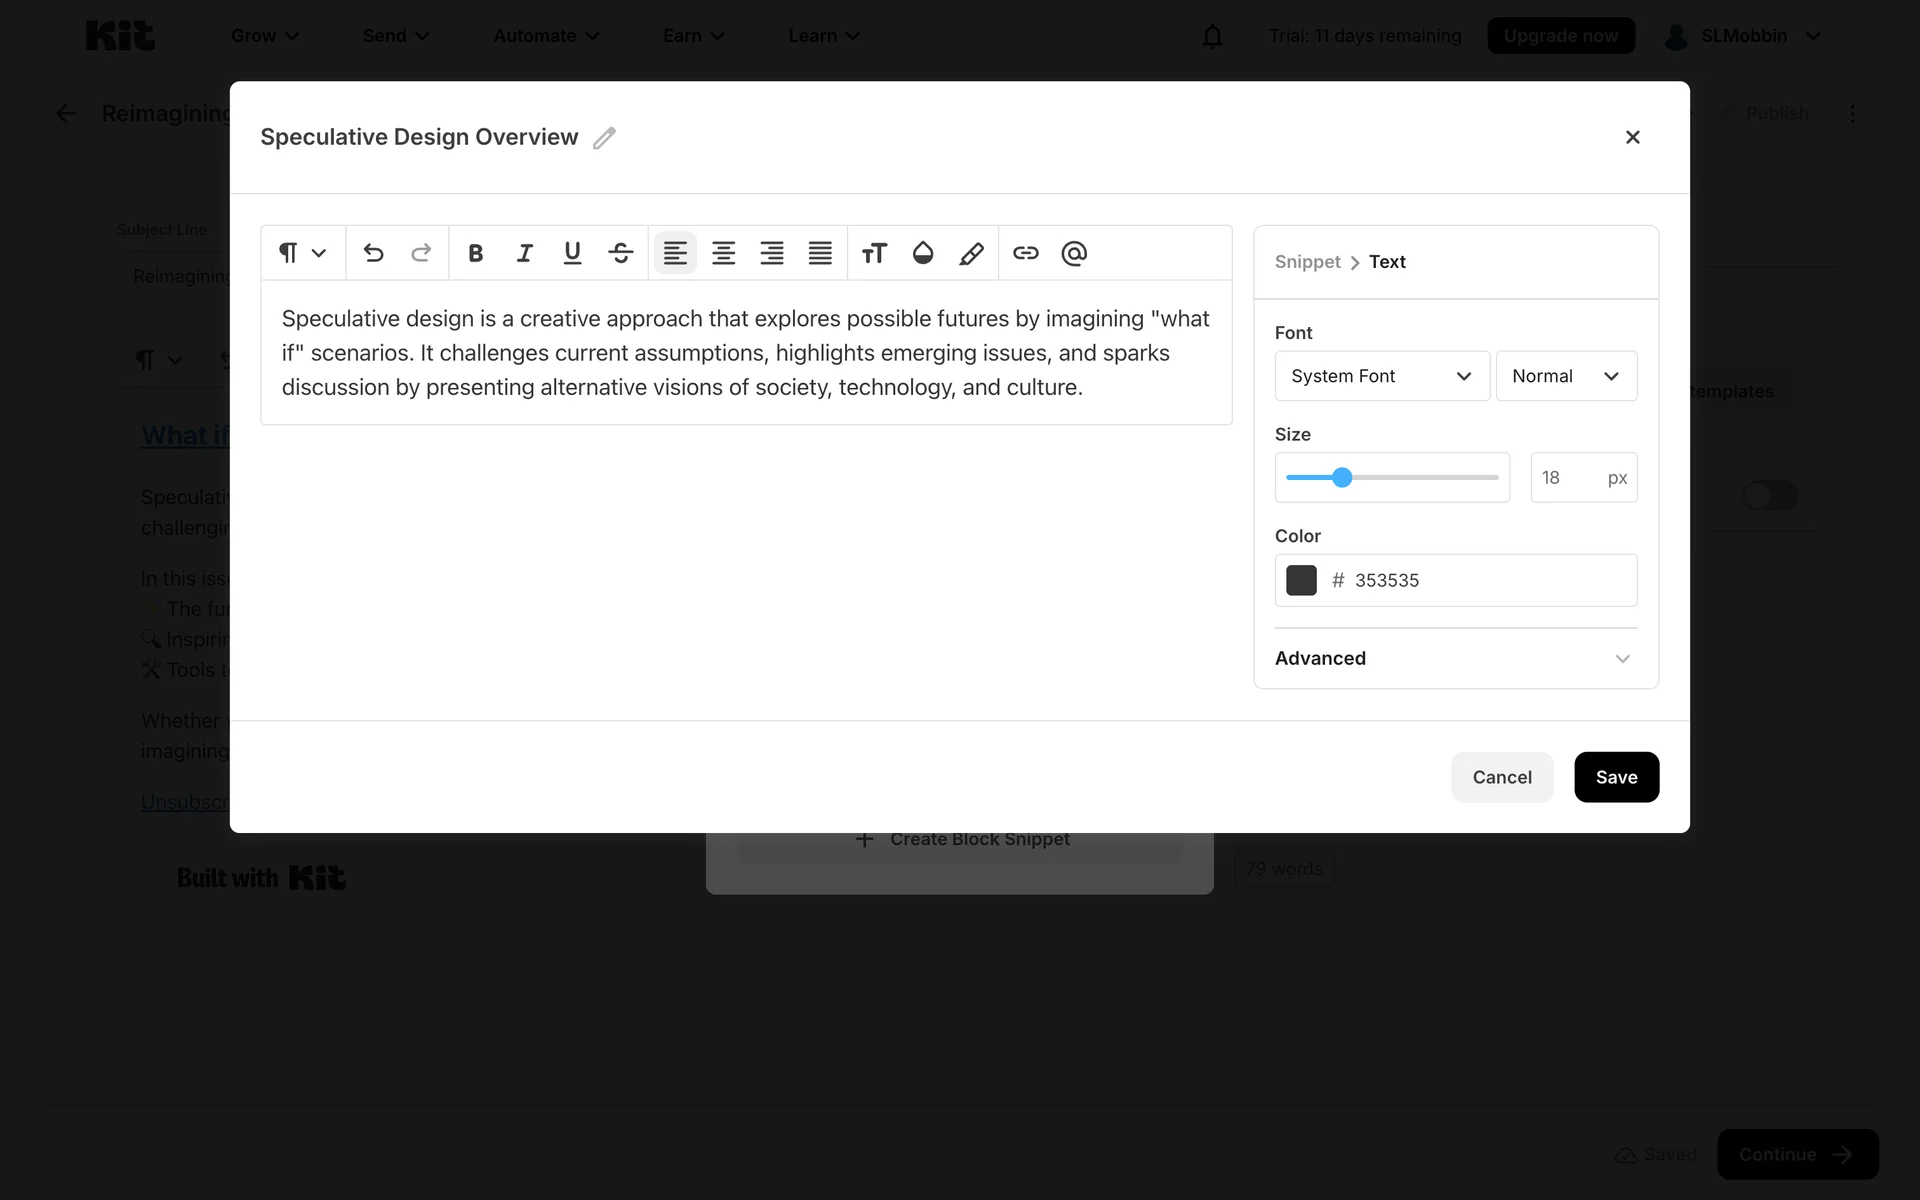Screen dimensions: 1920x1200
Task: Go to Snippet in the breadcrumb
Action: 1307,262
